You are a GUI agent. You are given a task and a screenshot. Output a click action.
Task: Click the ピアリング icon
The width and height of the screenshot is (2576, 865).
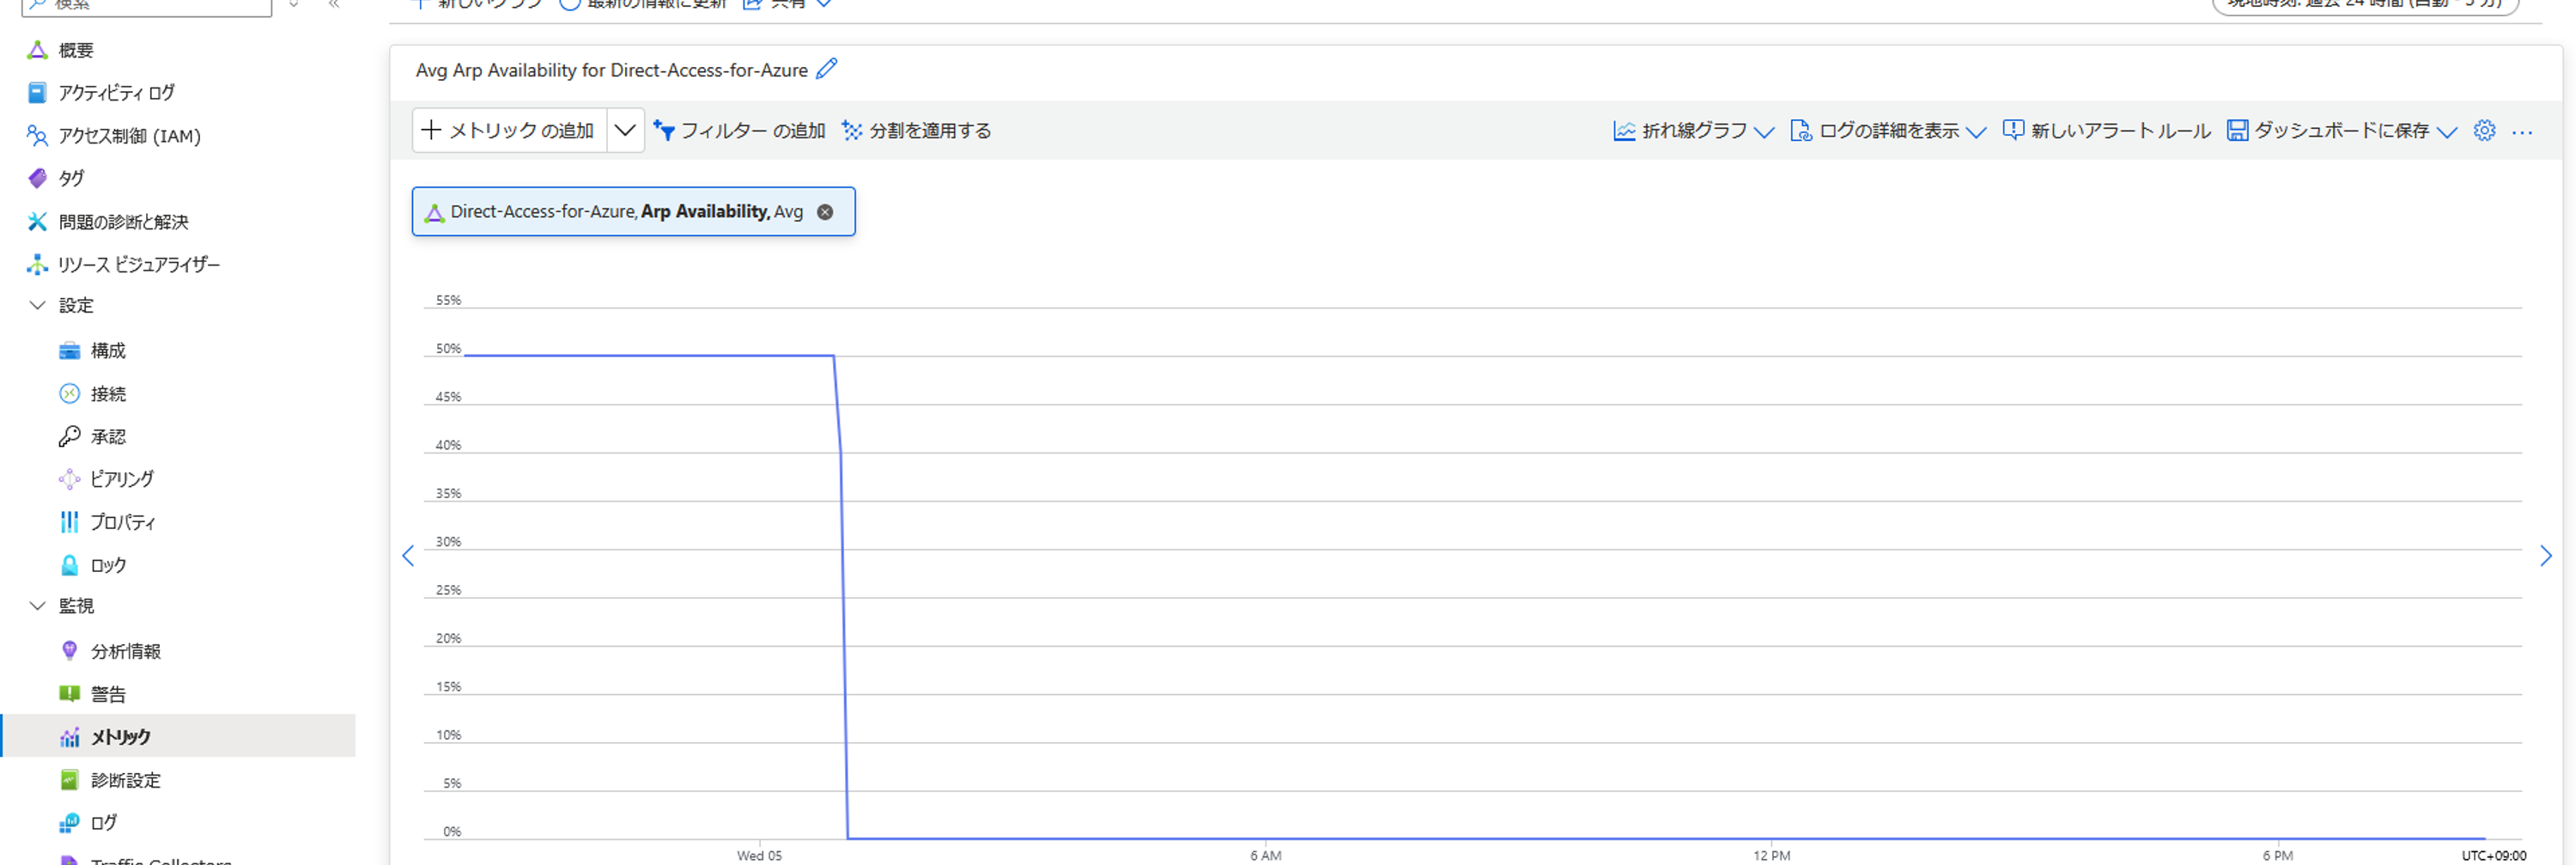pos(69,479)
